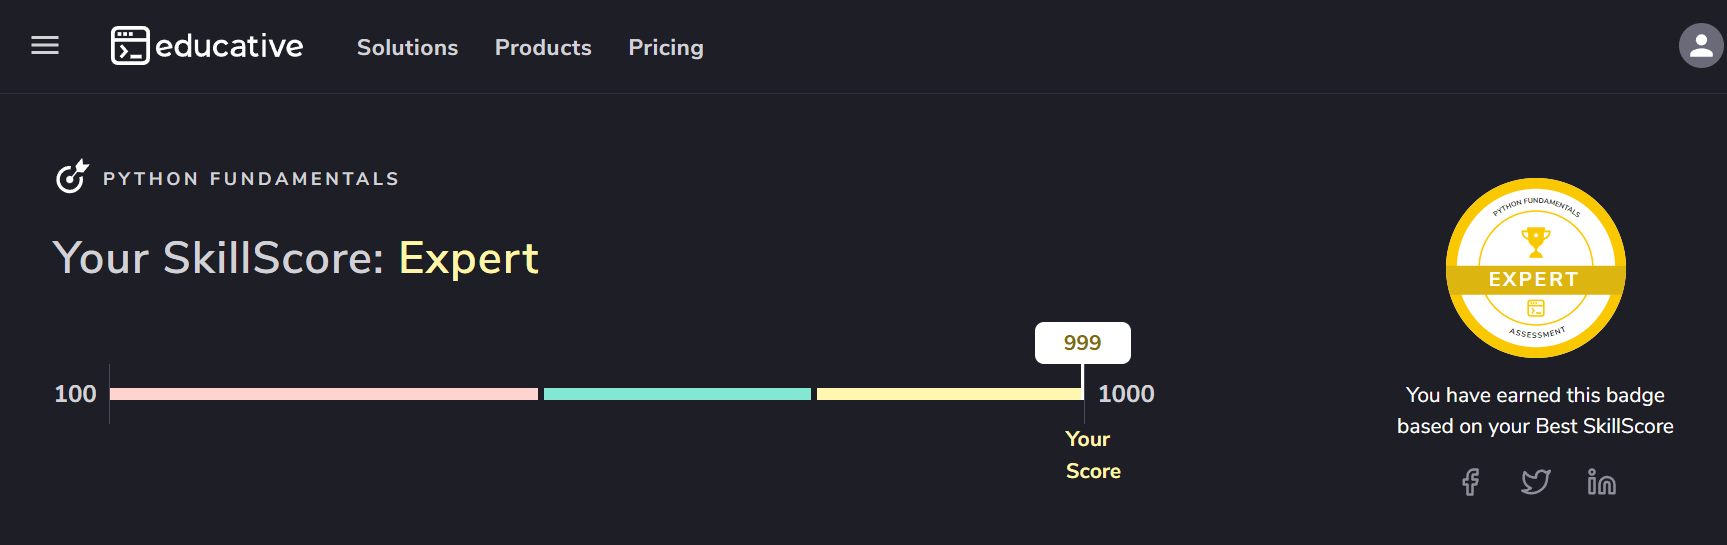Click the pink segment of score bar
1727x545 pixels.
(323, 394)
